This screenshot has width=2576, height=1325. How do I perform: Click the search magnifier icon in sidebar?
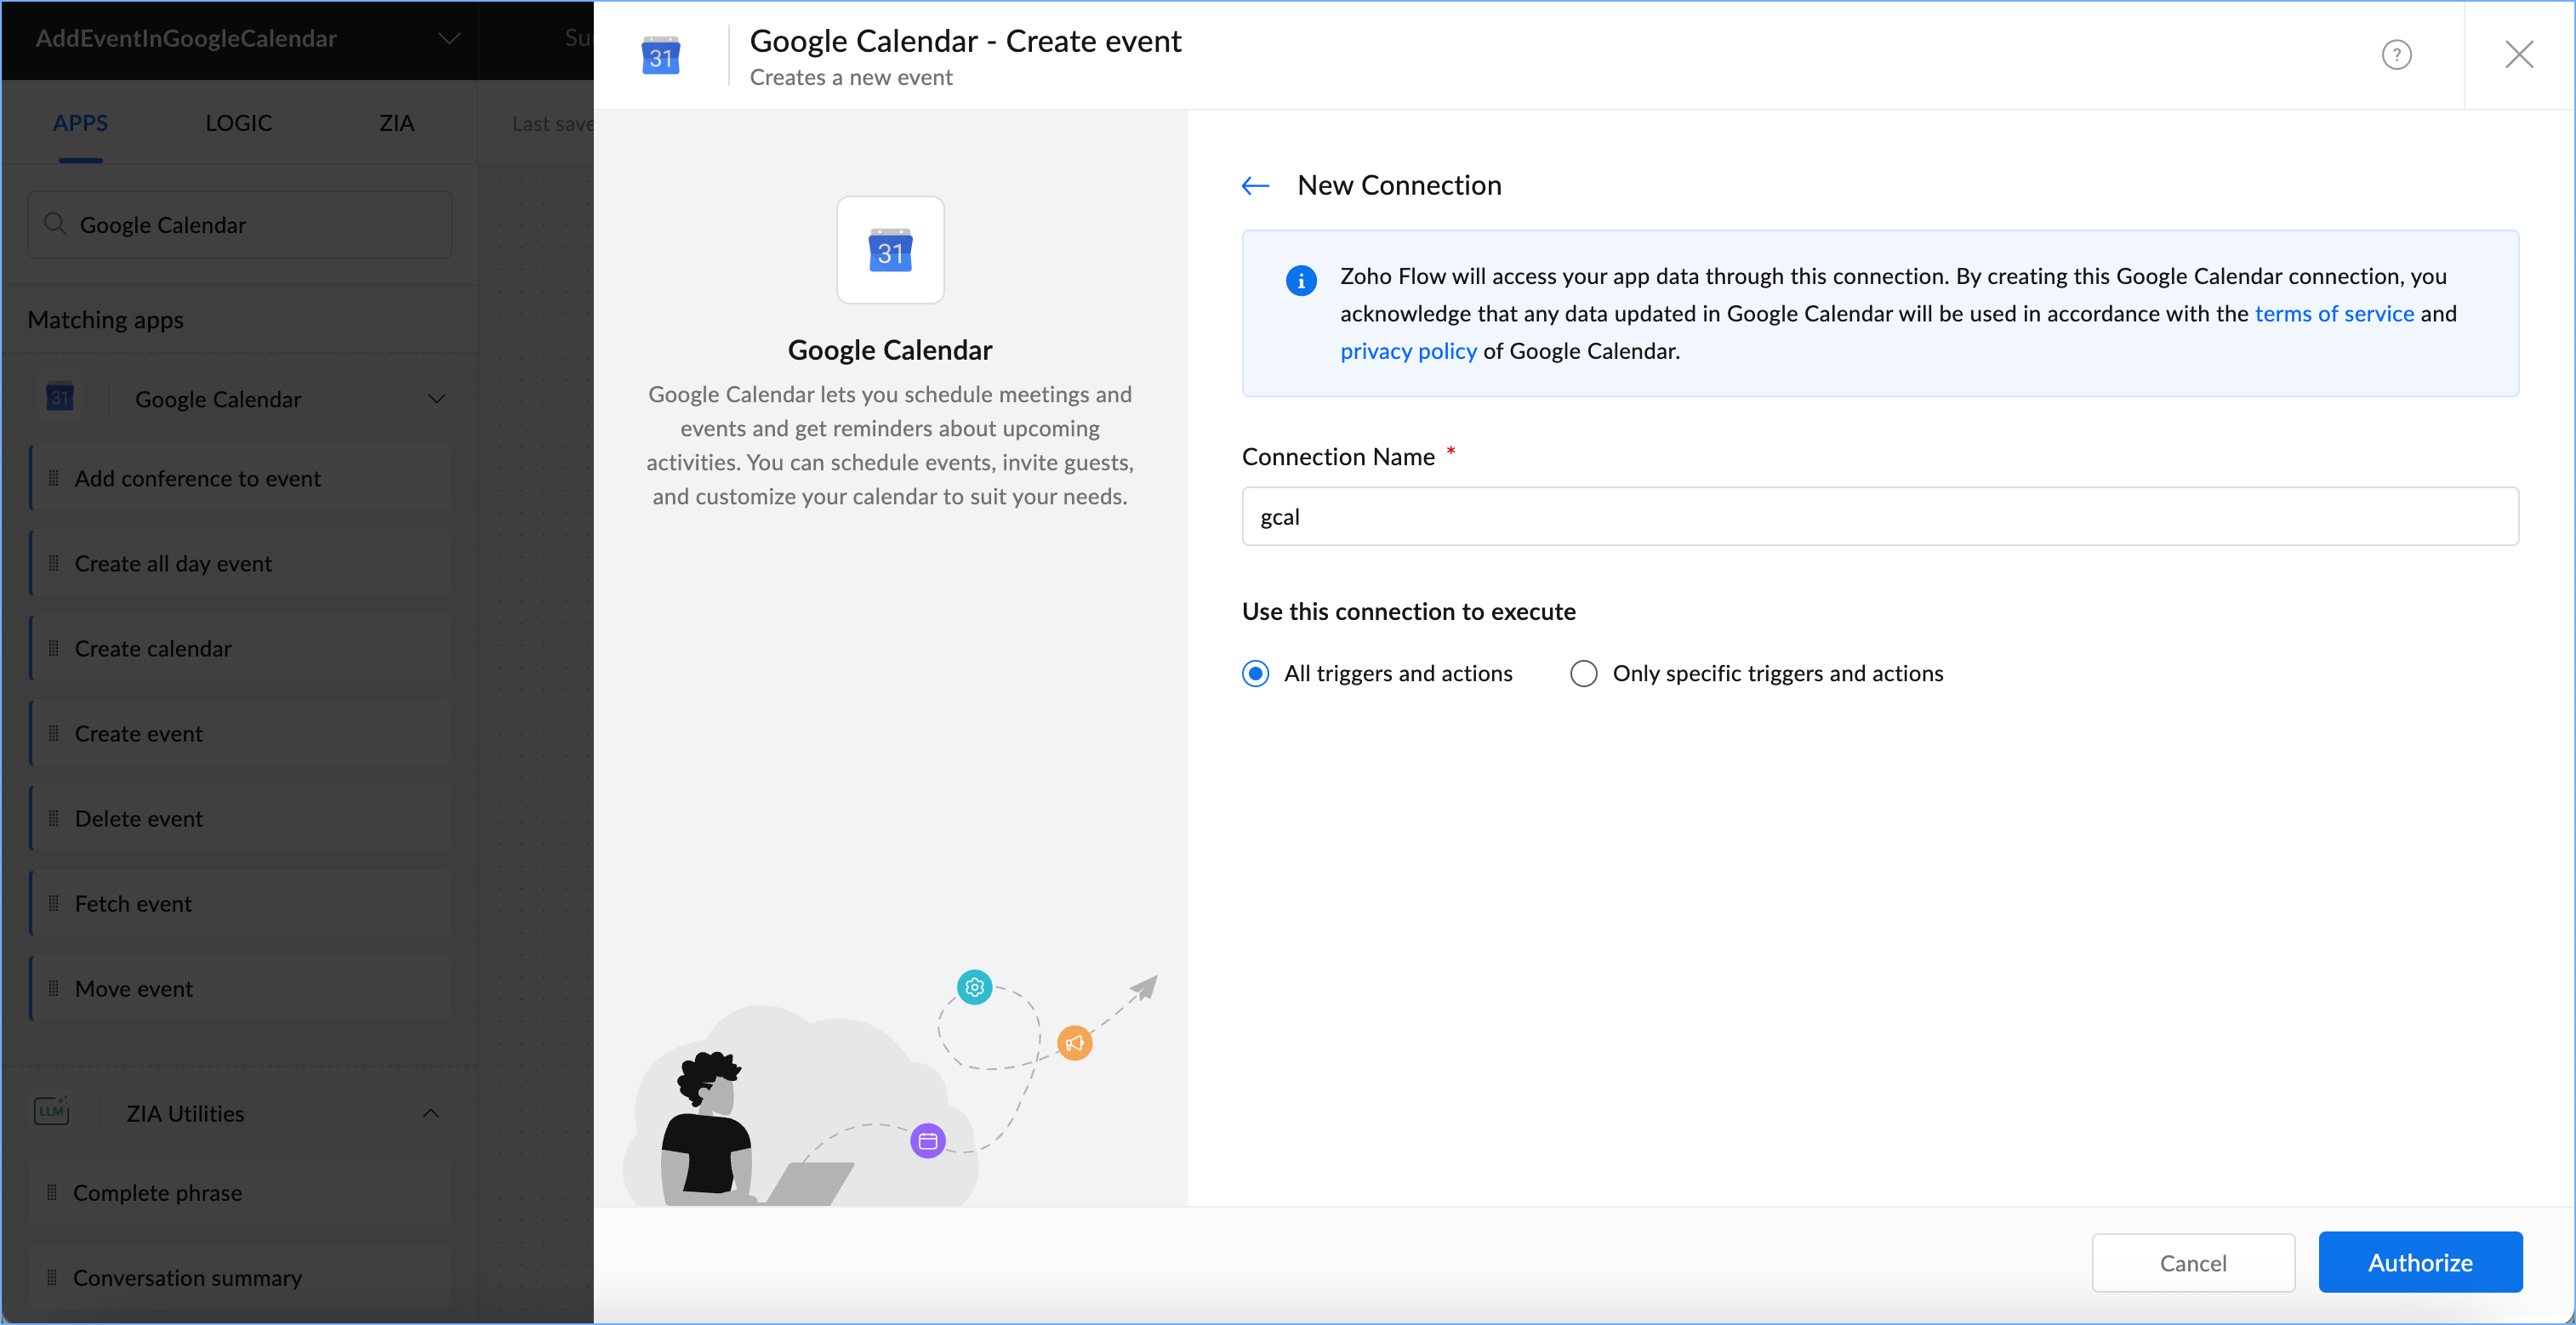55,224
